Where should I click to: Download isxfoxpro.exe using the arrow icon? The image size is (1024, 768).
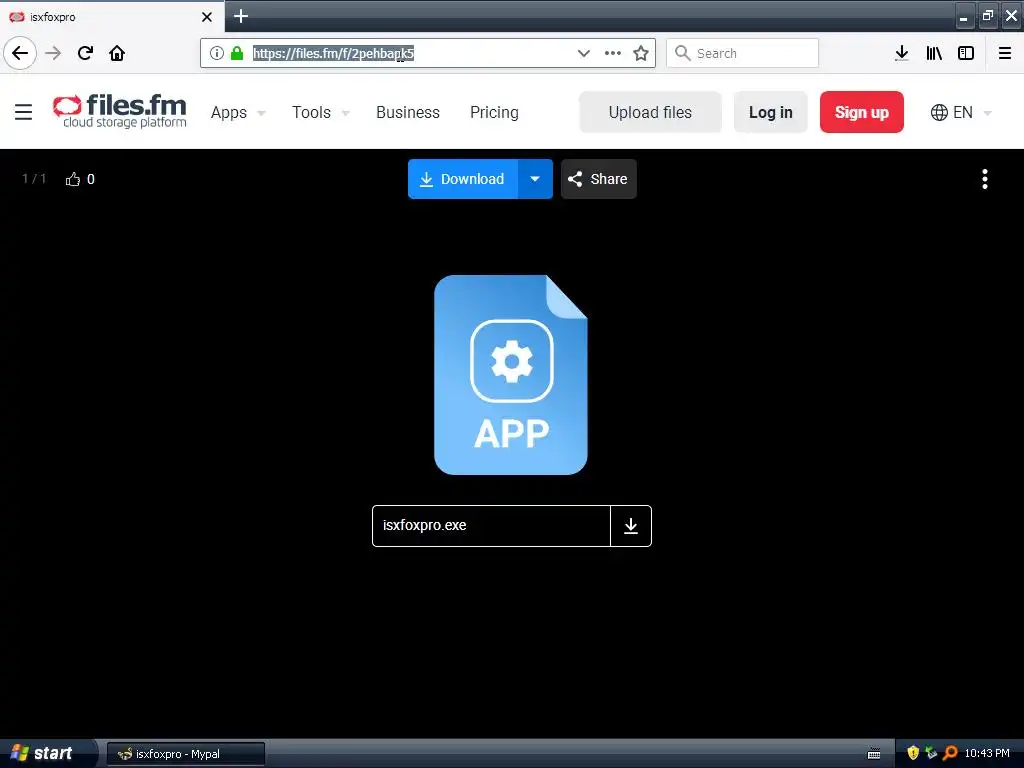(x=631, y=526)
